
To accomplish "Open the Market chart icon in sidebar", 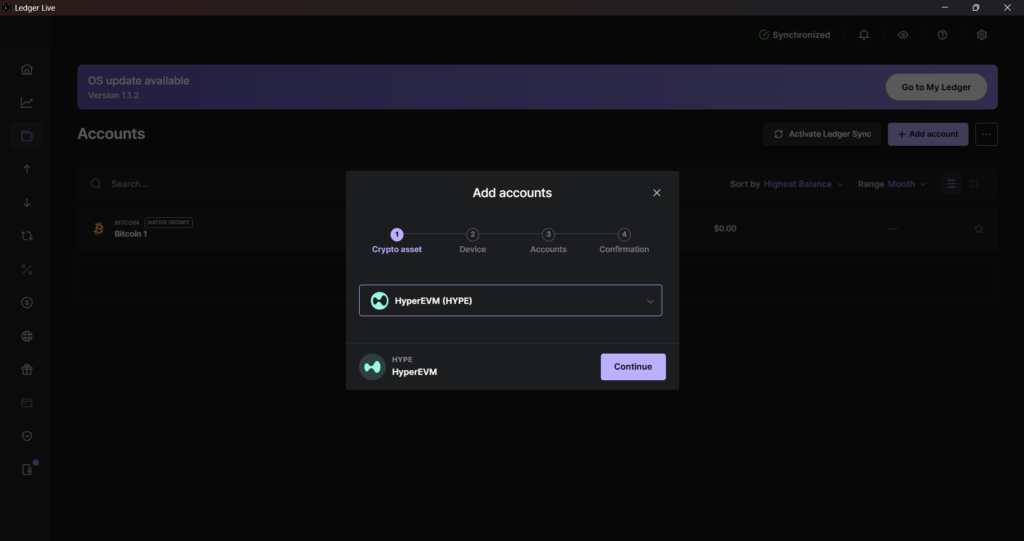I will point(27,102).
